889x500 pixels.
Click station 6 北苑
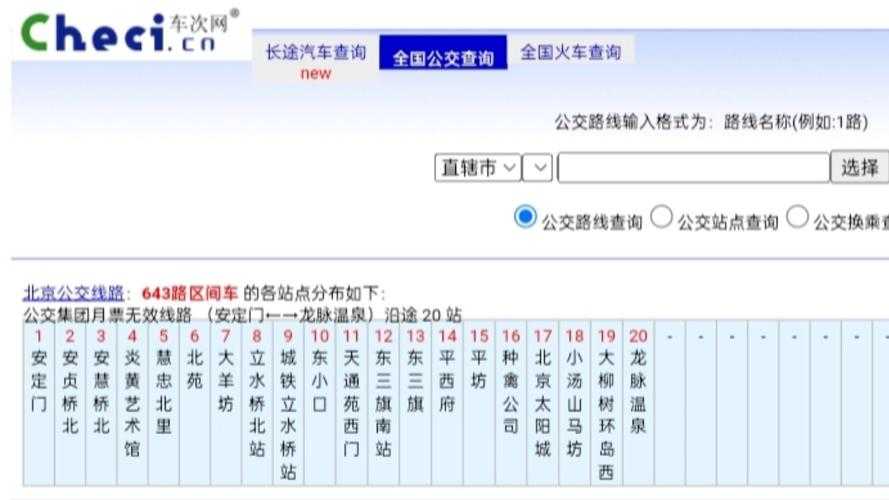[194, 369]
